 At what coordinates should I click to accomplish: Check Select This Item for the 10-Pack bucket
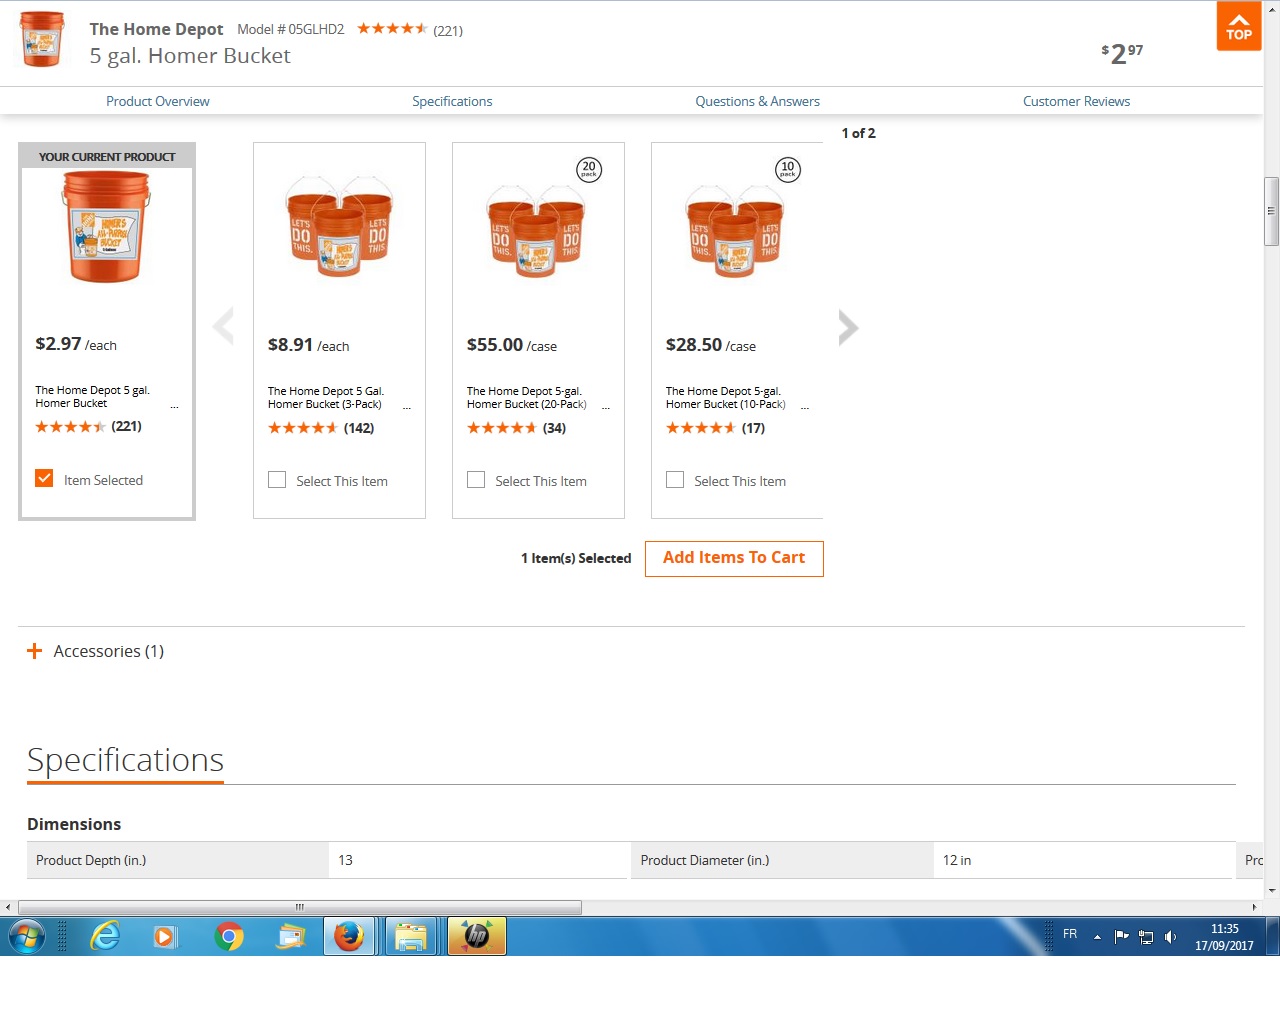(675, 480)
